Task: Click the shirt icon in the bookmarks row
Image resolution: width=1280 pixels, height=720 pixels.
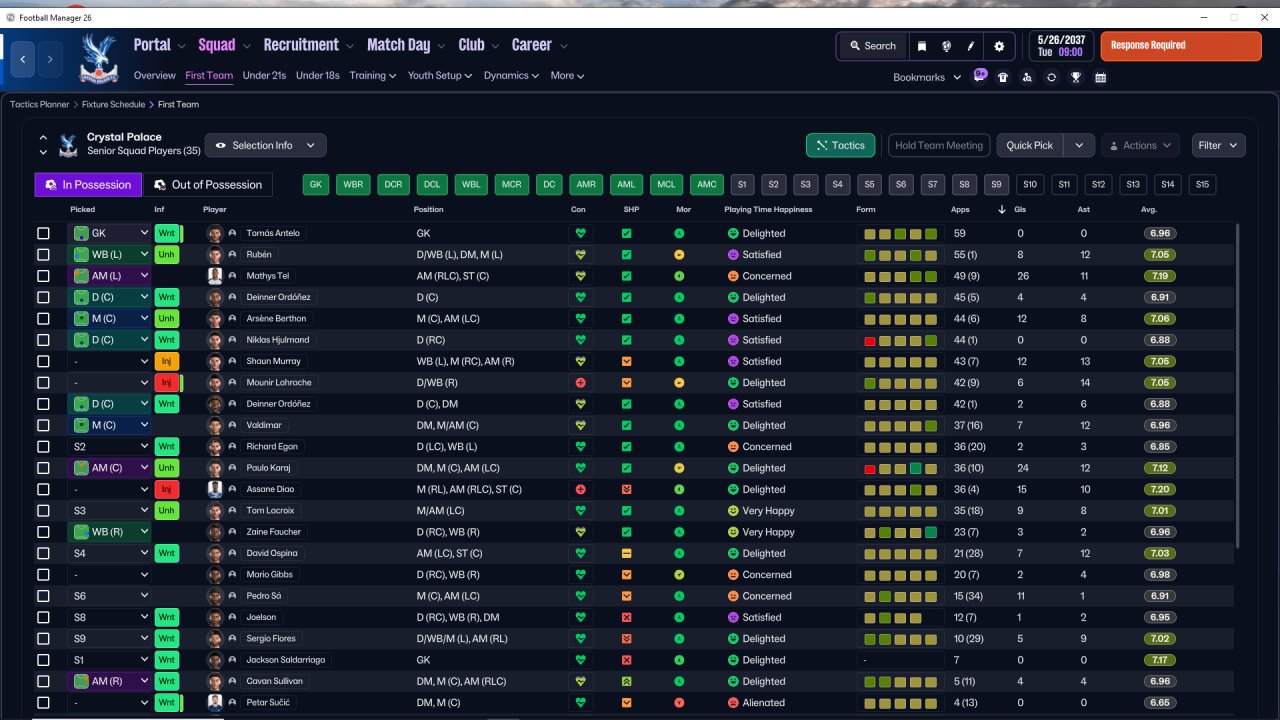Action: (x=1003, y=77)
